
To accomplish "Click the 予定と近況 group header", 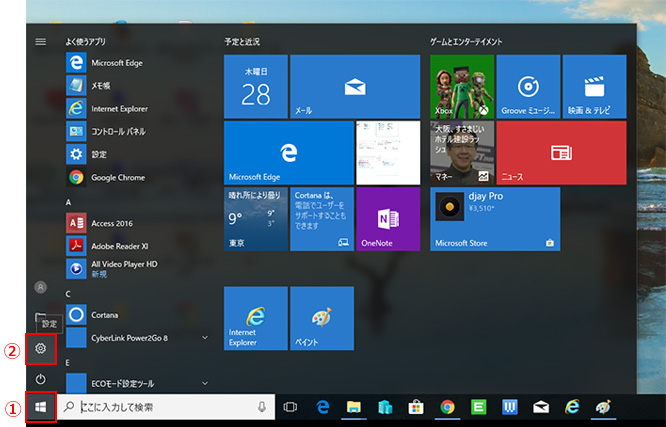I will point(242,42).
